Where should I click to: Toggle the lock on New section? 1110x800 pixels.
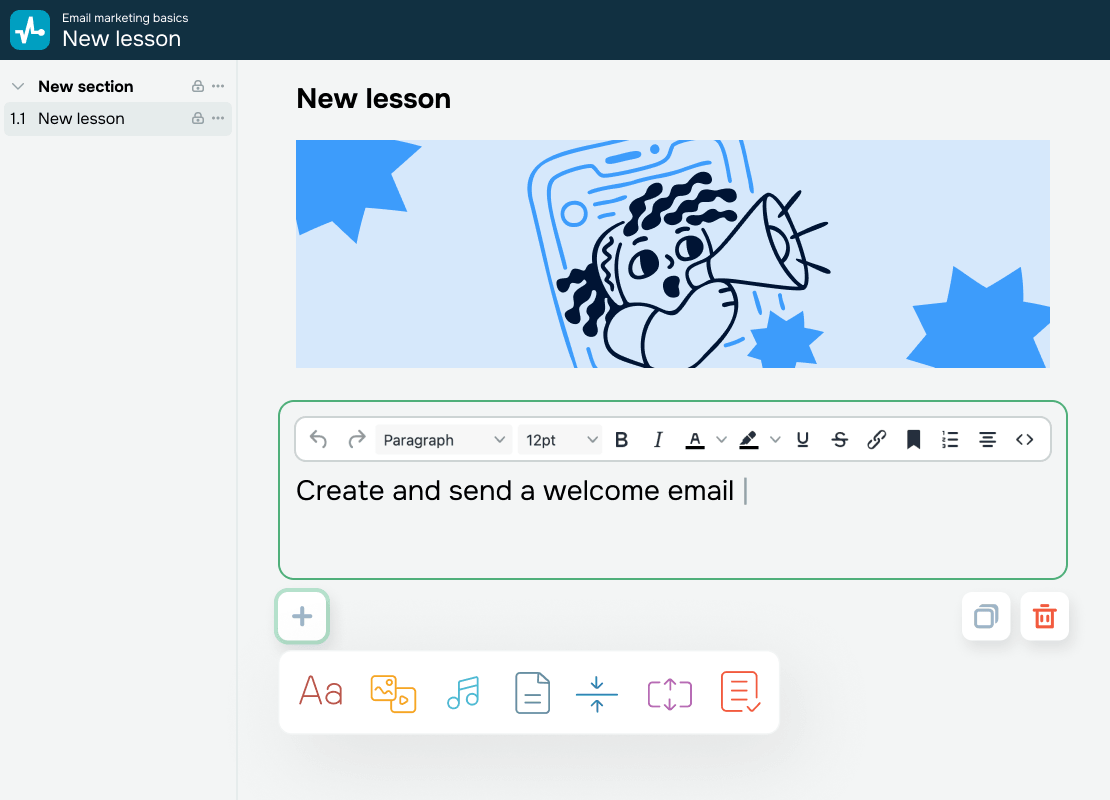(197, 86)
